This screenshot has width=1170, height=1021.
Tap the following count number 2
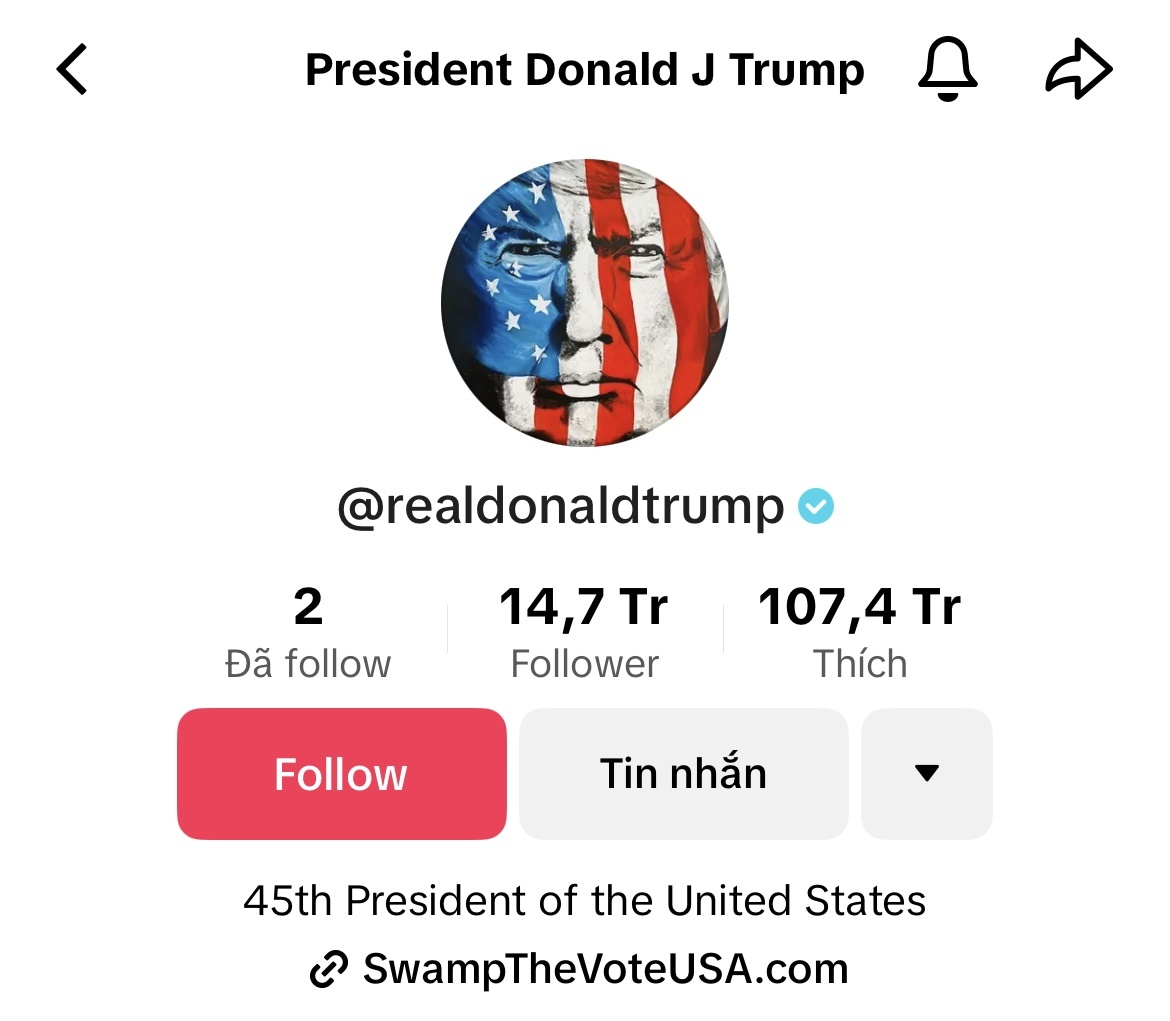point(308,606)
